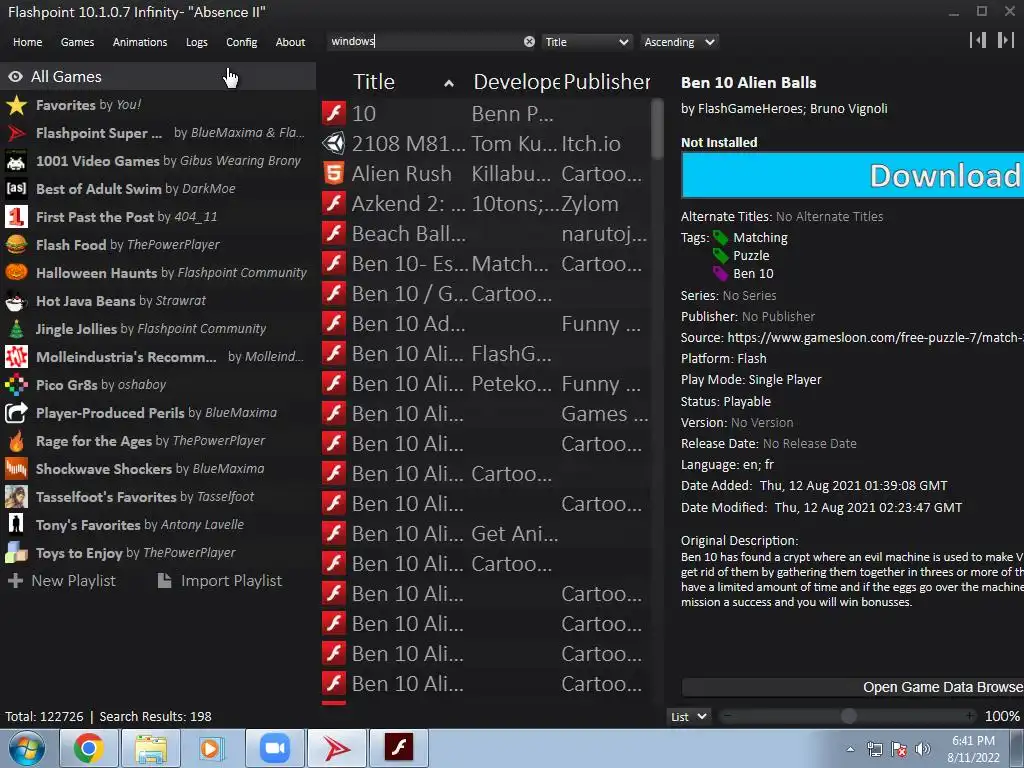Open the Games tab
This screenshot has width=1024, height=768.
(77, 42)
